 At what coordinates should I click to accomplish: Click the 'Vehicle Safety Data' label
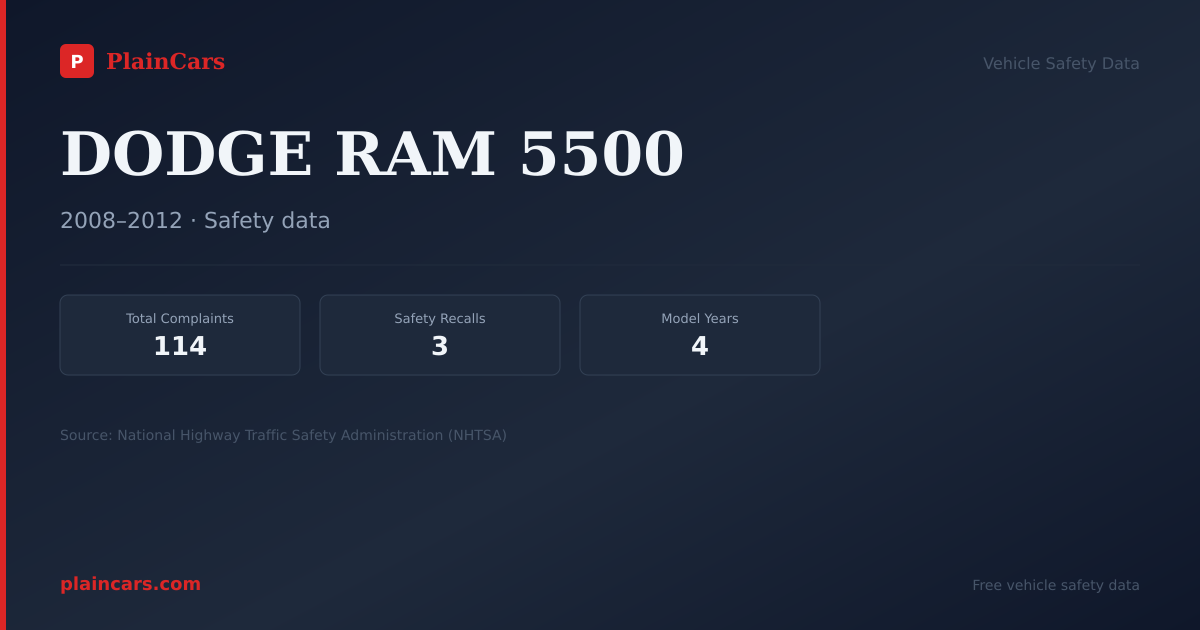1061,63
